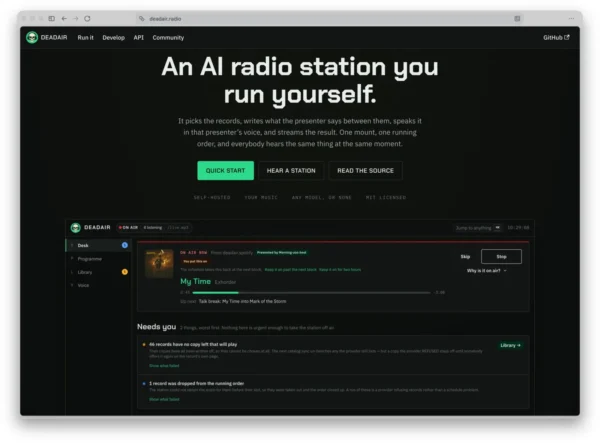
Task: Go back with the browser back arrow
Action: click(64, 18)
